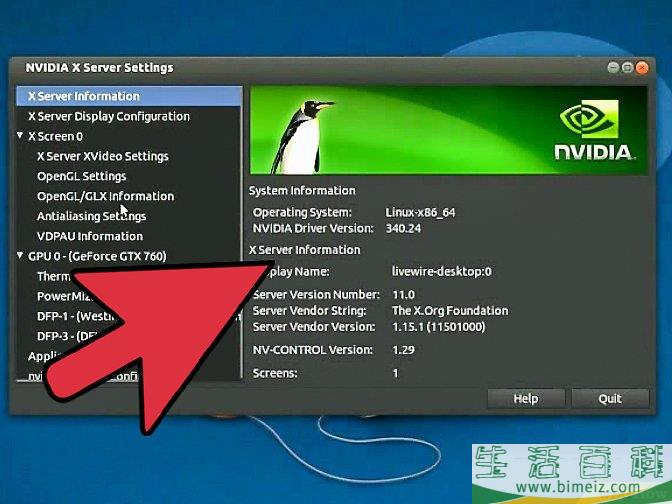Click the Server Vendor String label
The height and width of the screenshot is (504, 672).
pos(309,311)
